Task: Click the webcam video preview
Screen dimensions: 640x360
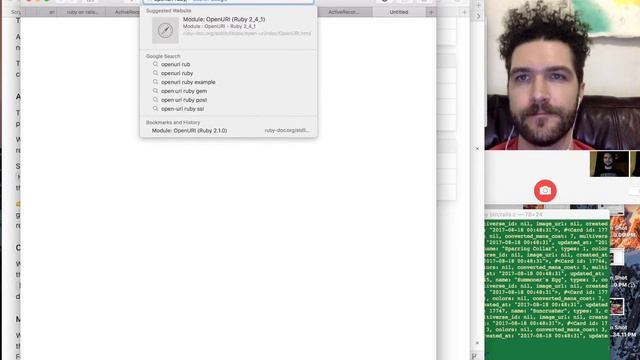Action: (x=562, y=75)
